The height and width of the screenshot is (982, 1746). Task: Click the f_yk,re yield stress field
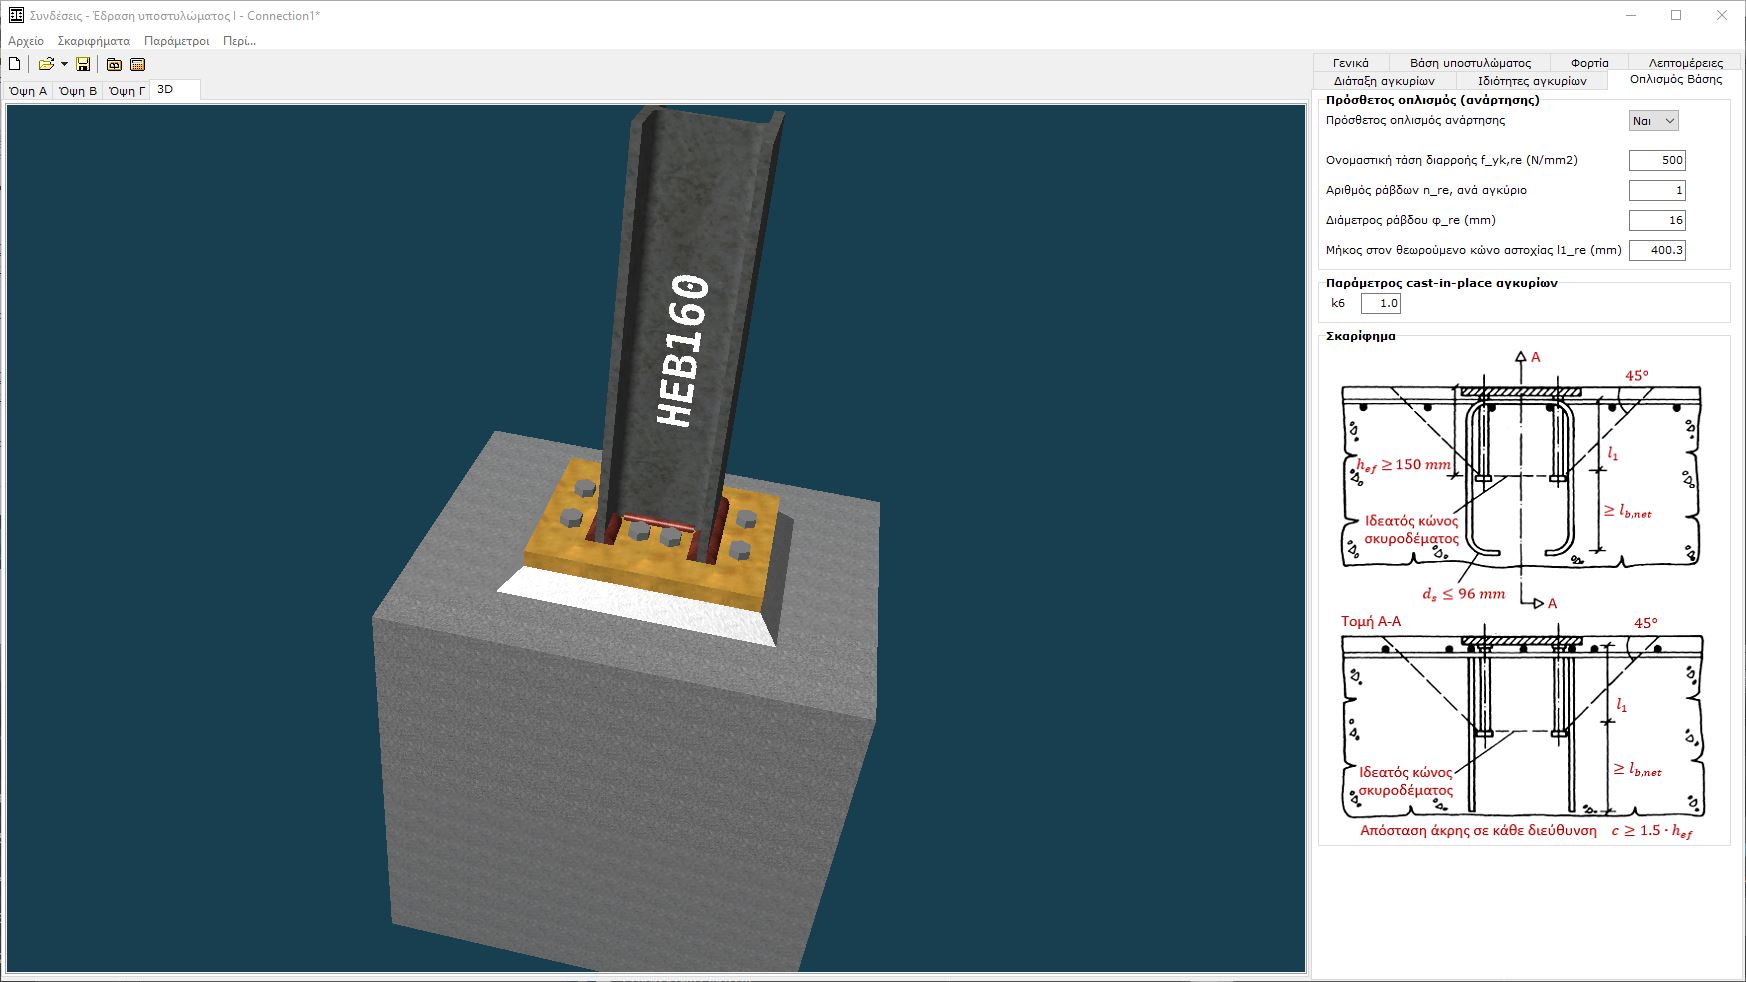1657,160
